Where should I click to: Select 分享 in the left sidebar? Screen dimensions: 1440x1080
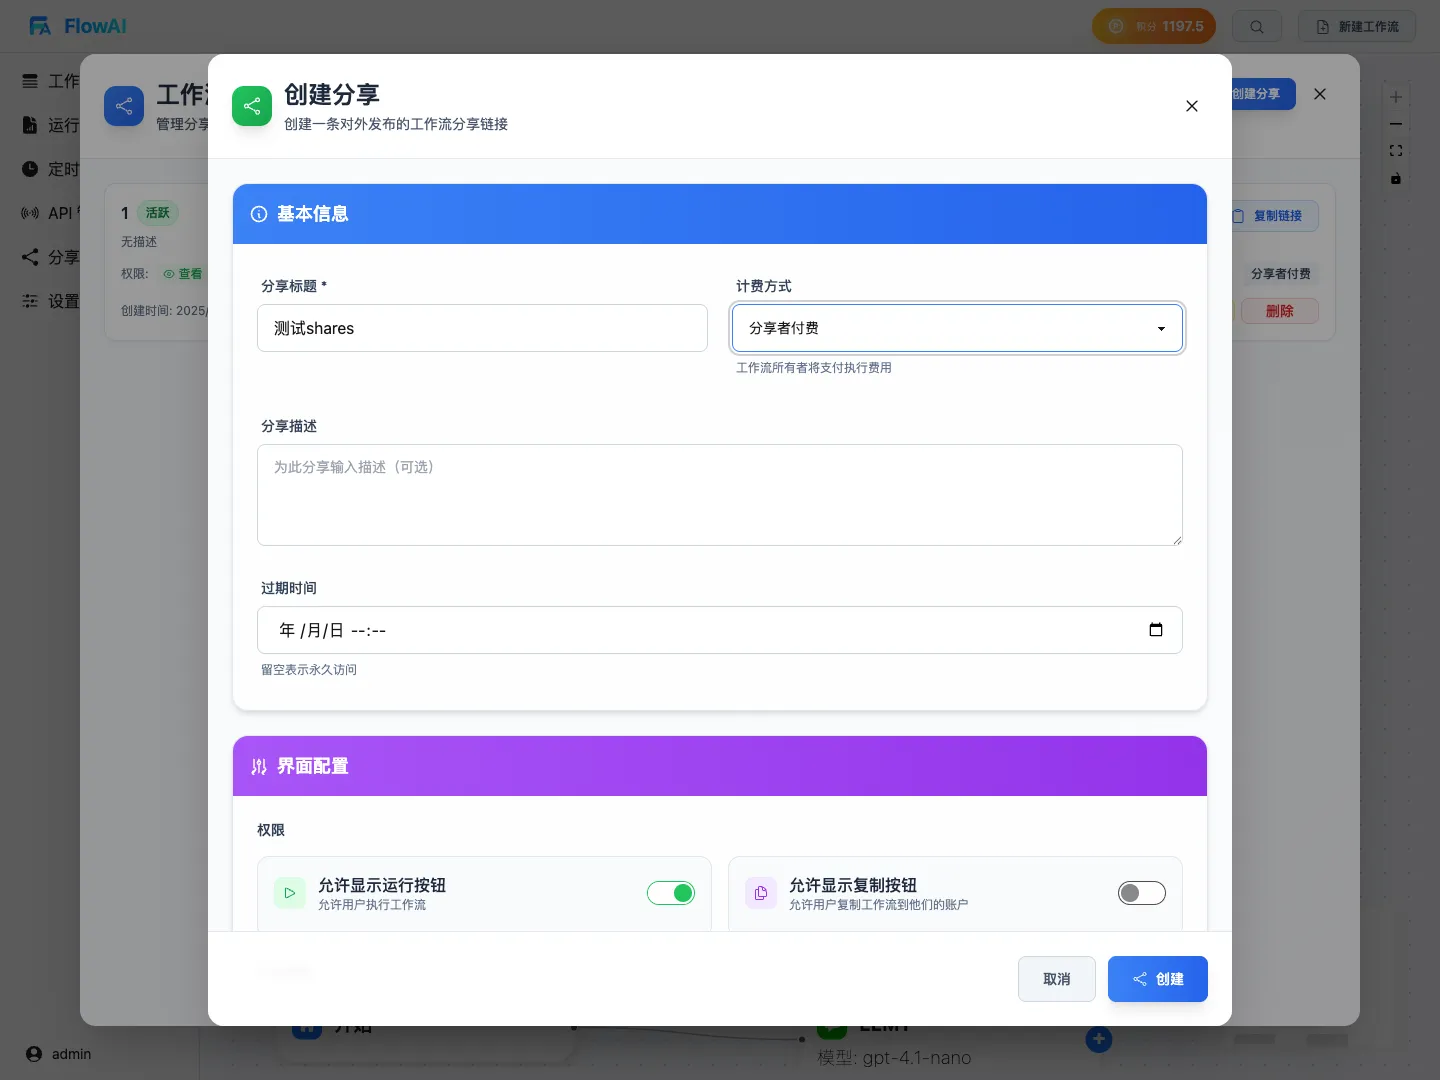(30, 257)
